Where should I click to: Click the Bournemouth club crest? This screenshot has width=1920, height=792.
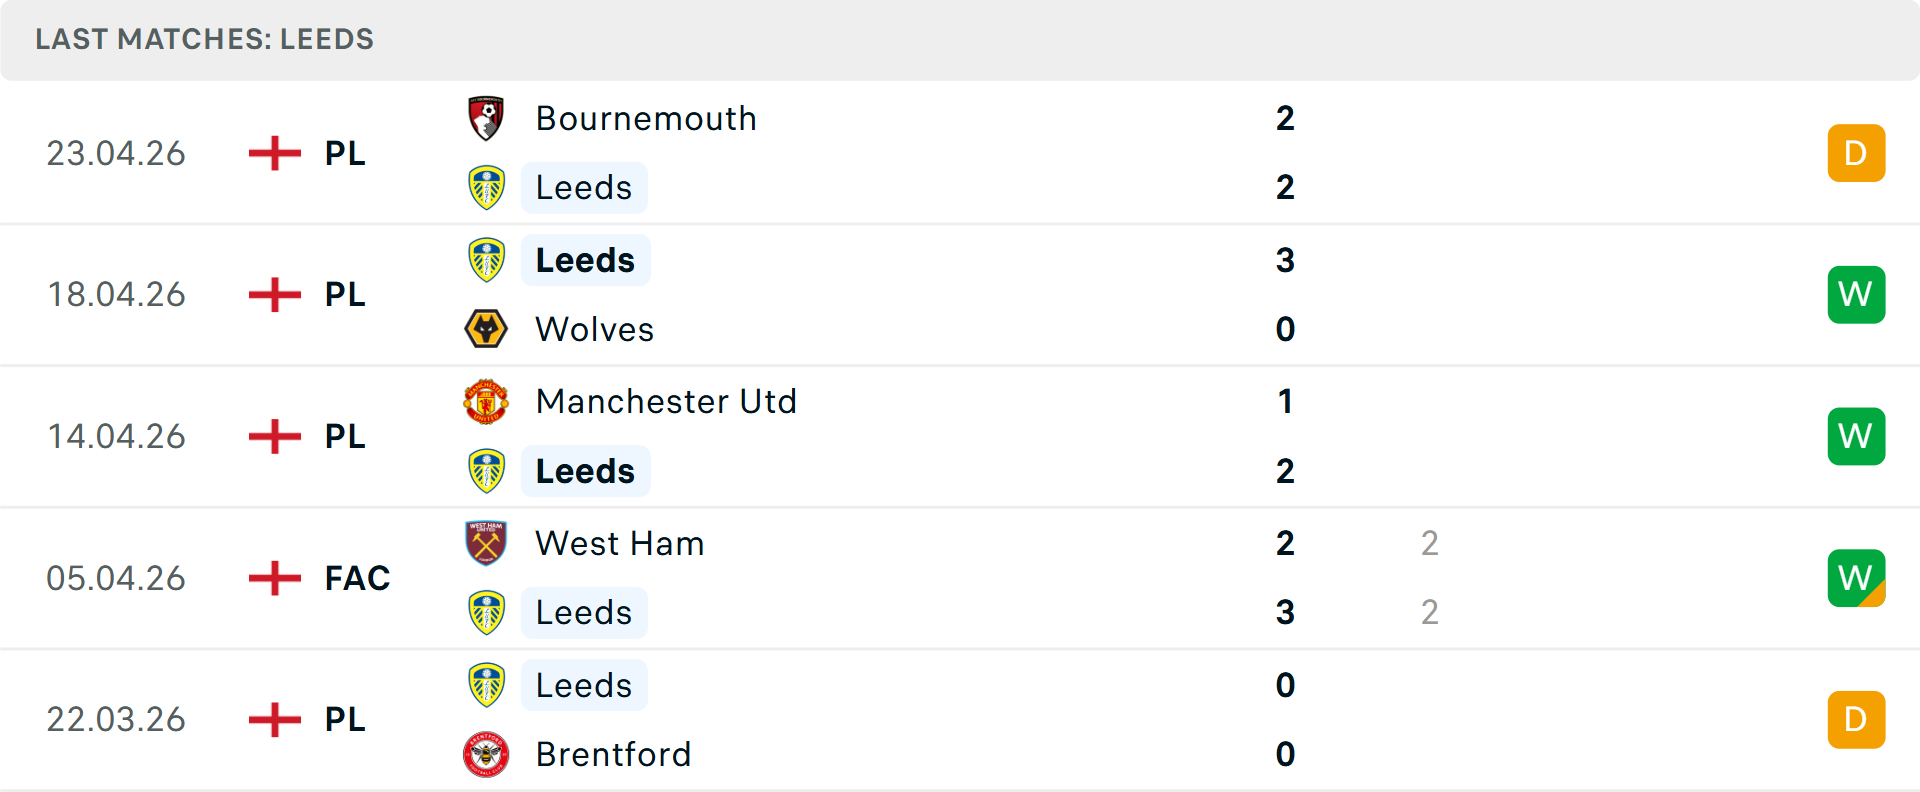[x=487, y=118]
